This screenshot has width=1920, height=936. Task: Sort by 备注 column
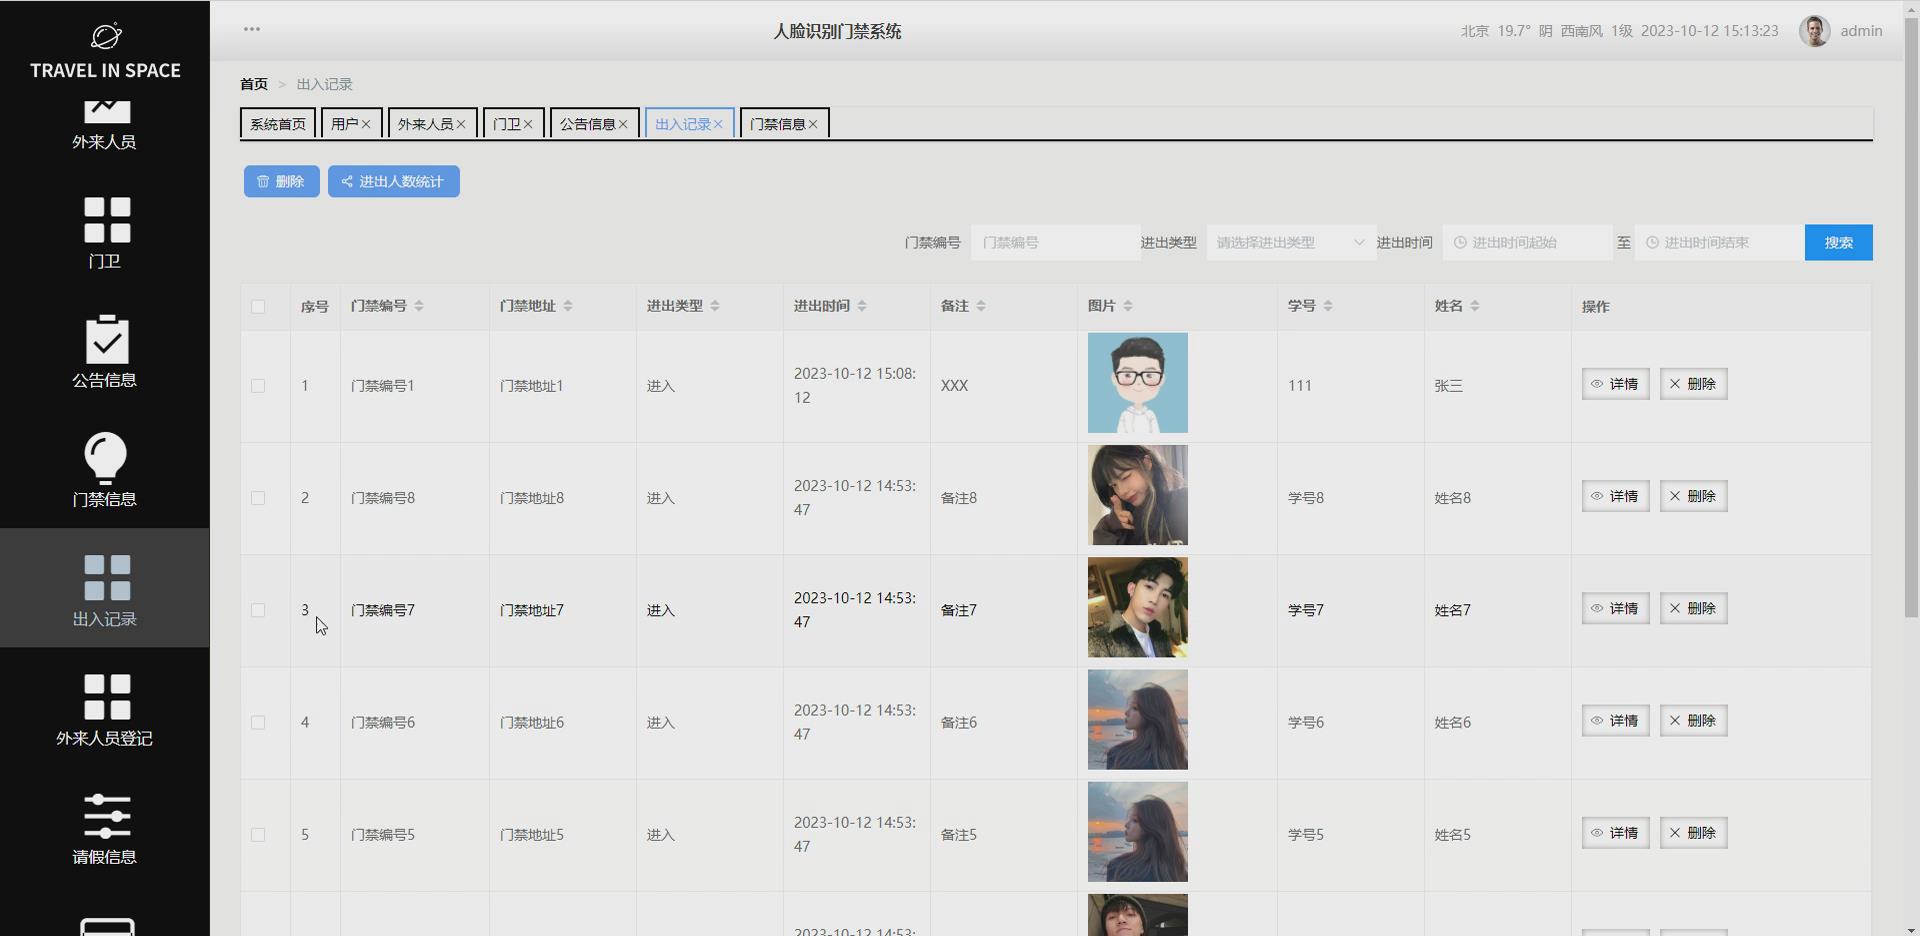pyautogui.click(x=981, y=306)
